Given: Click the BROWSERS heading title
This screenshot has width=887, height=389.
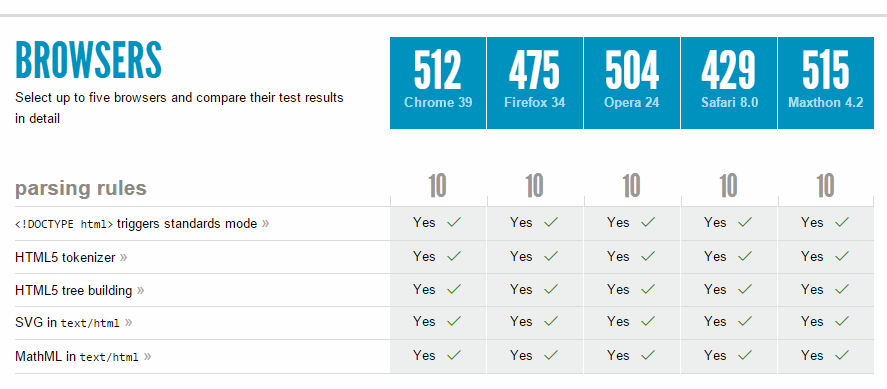Looking at the screenshot, I should click(x=88, y=59).
